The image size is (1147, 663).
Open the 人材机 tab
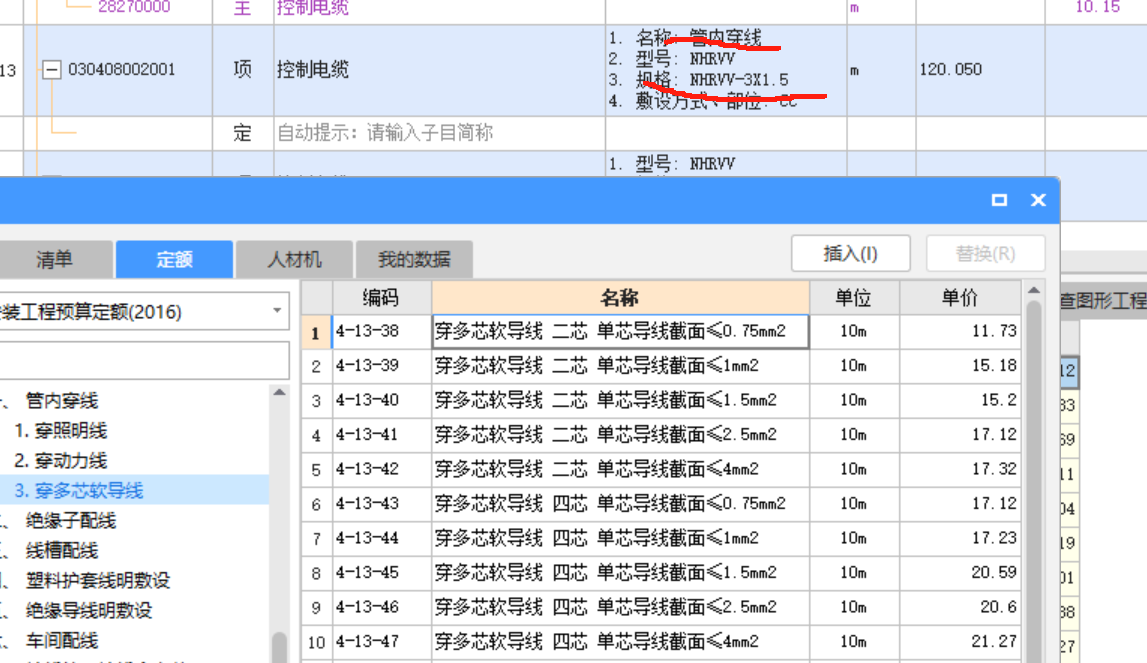[294, 259]
